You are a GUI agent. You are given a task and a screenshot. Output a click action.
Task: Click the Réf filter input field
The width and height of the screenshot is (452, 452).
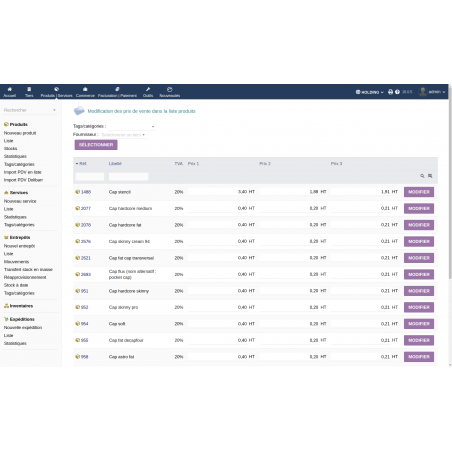90,176
